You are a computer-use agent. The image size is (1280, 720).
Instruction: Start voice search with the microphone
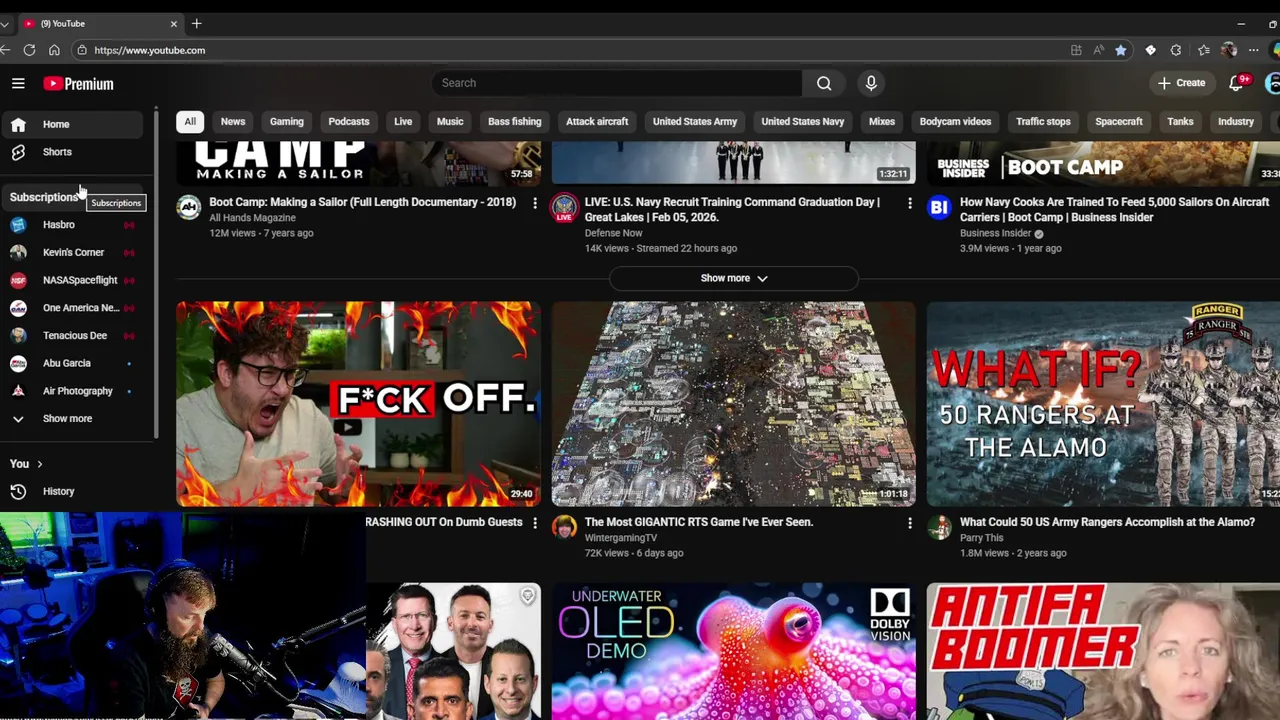(871, 83)
